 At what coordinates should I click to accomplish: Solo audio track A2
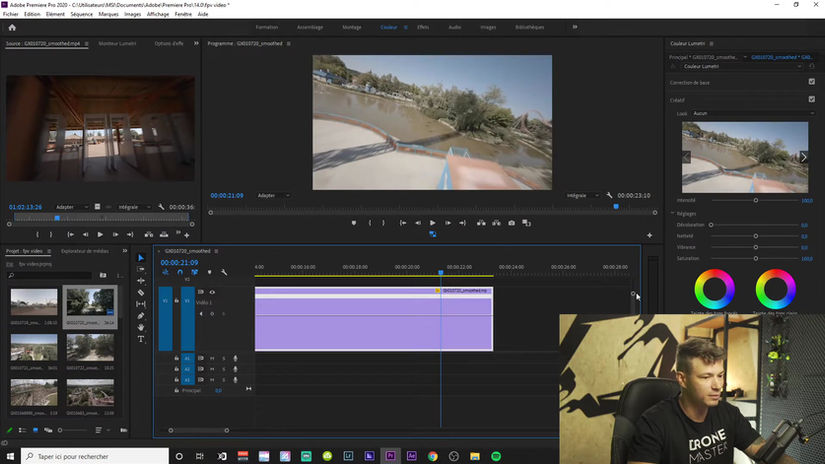click(x=224, y=369)
